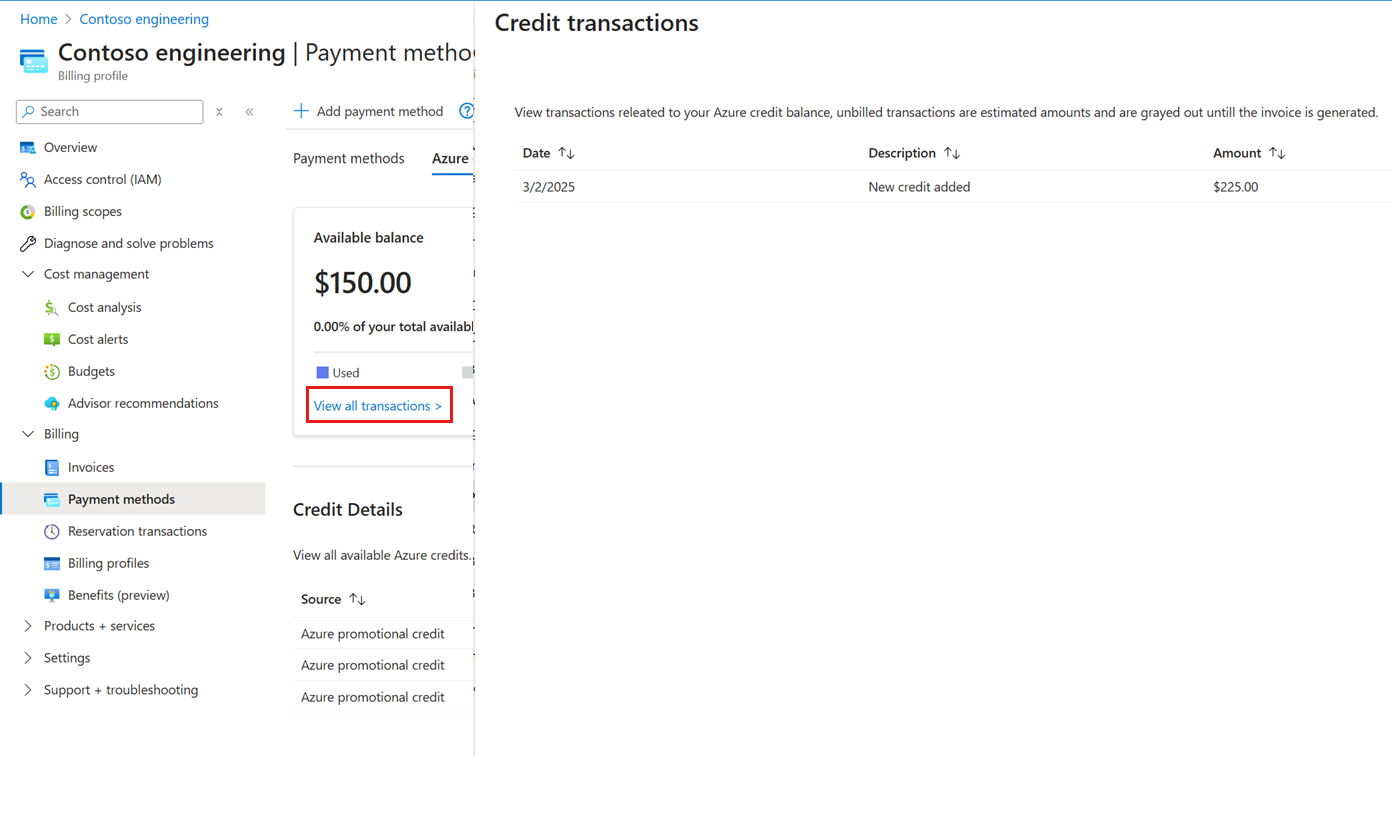
Task: Select the Cost alerts icon
Action: coord(51,339)
